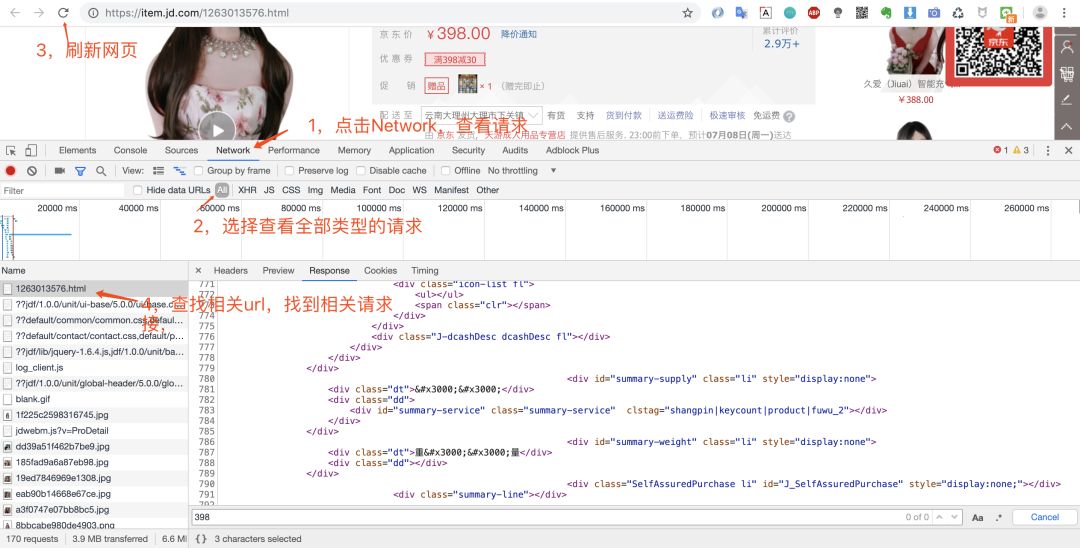Play the product video
The width and height of the screenshot is (1080, 548).
218,129
